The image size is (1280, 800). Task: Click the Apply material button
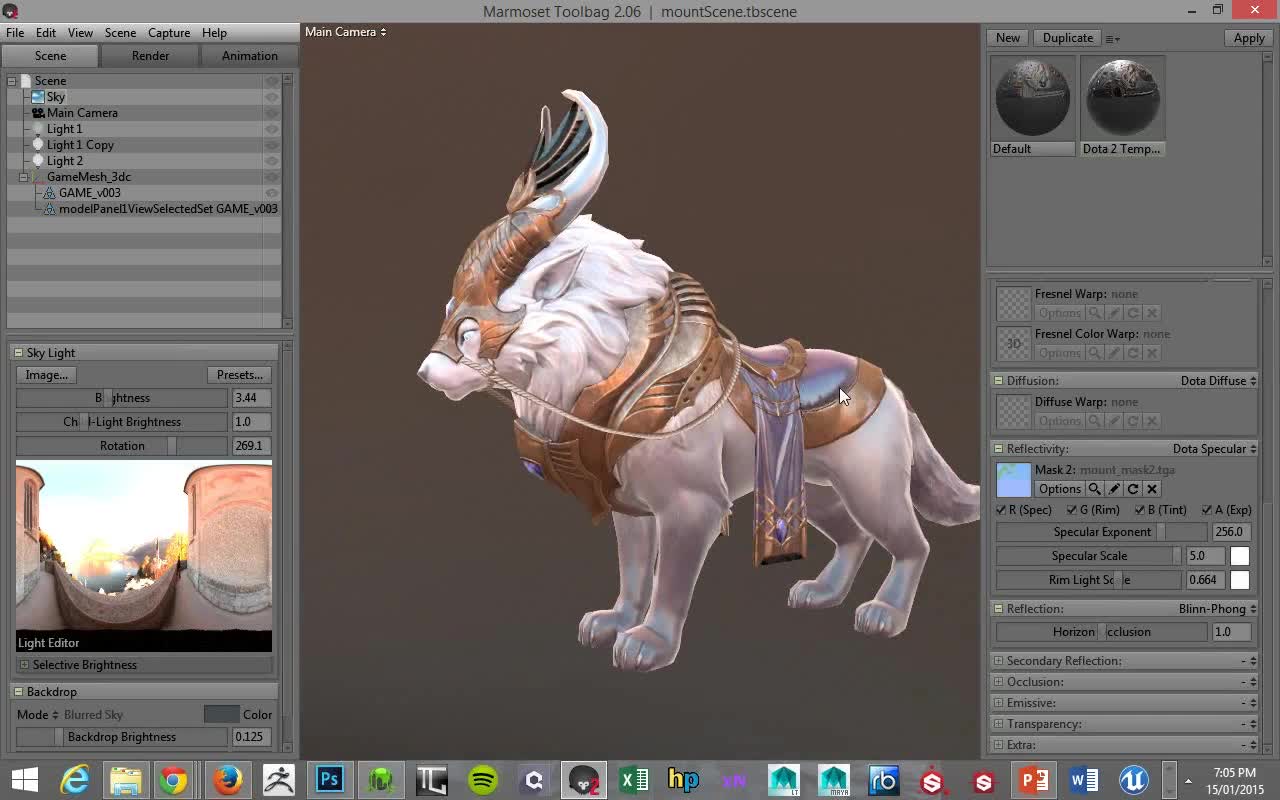[x=1249, y=38]
